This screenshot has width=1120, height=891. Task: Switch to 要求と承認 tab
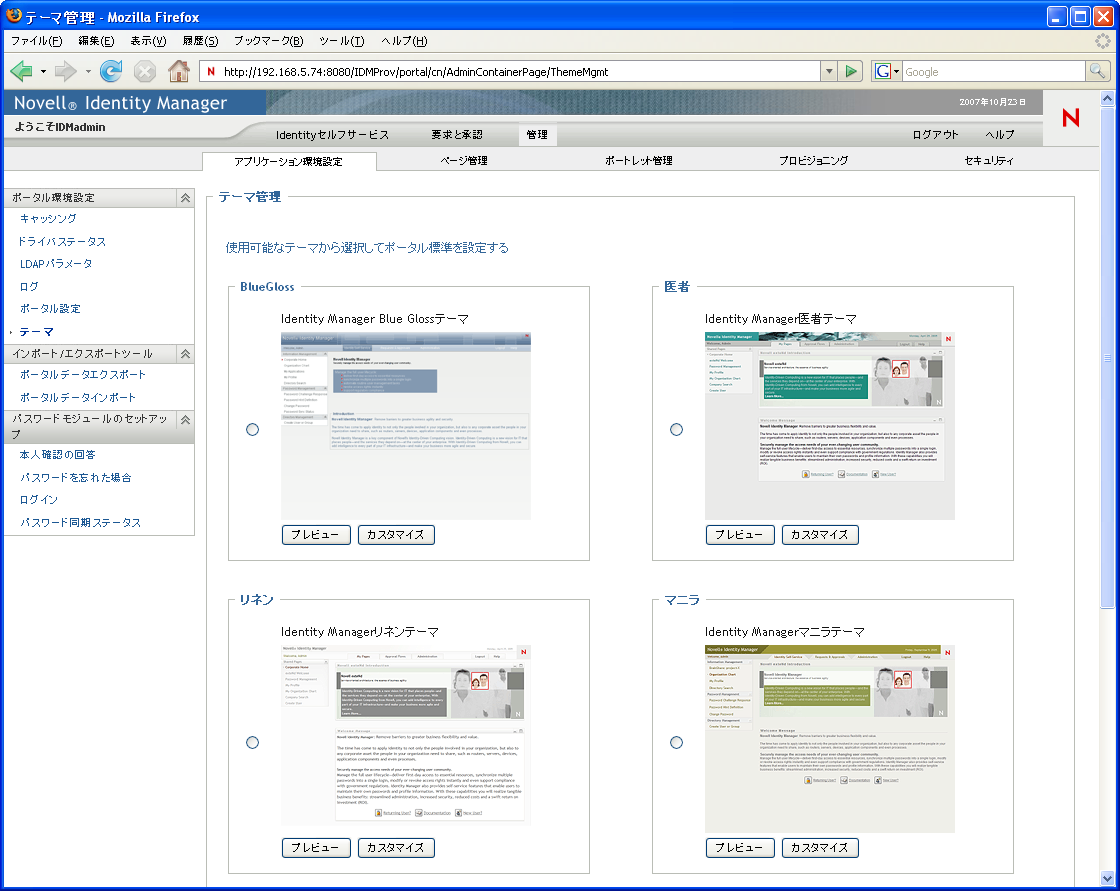click(456, 134)
